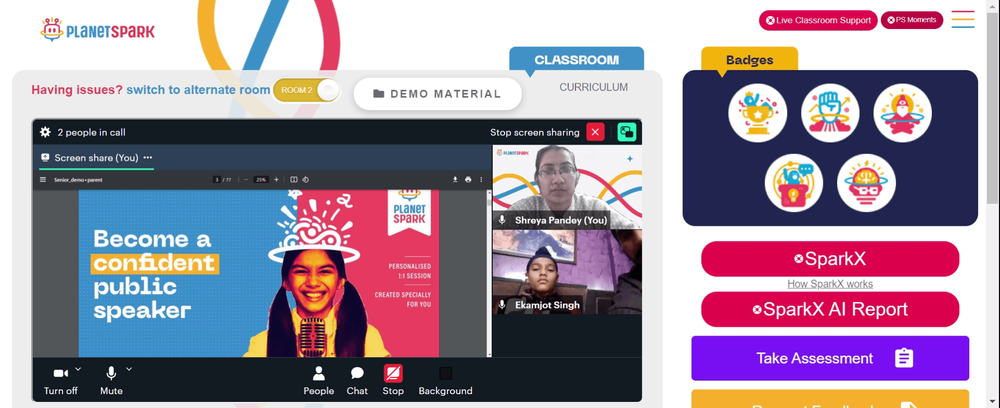
Task: Click the green screen layout icon
Action: click(x=627, y=132)
